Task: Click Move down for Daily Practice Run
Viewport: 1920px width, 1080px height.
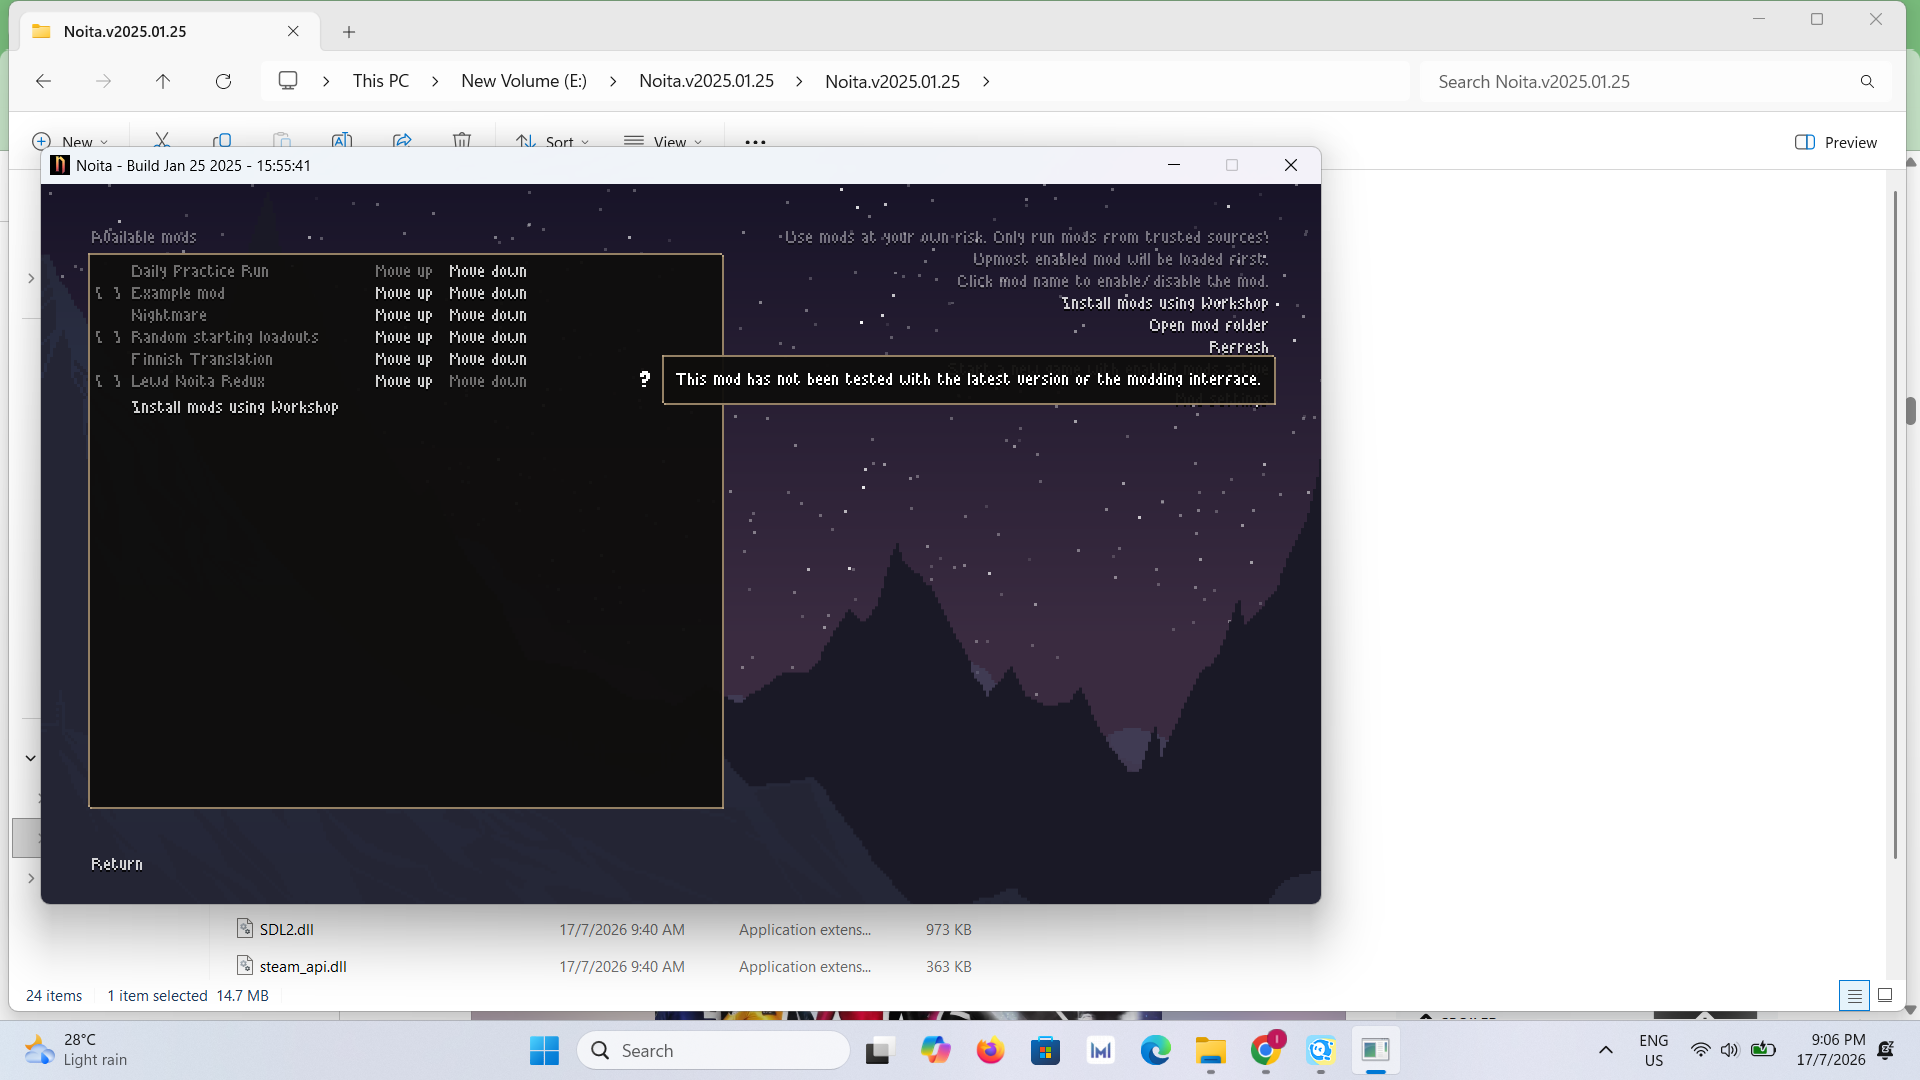Action: [x=488, y=271]
